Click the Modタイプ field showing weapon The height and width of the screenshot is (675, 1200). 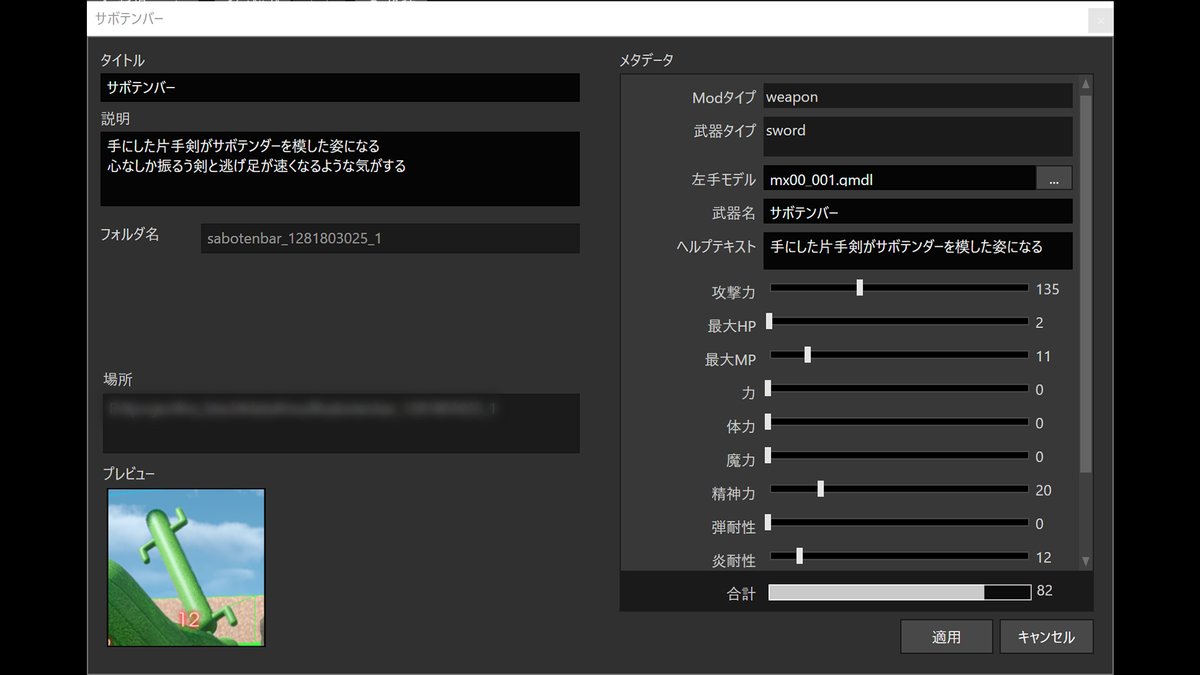917,96
